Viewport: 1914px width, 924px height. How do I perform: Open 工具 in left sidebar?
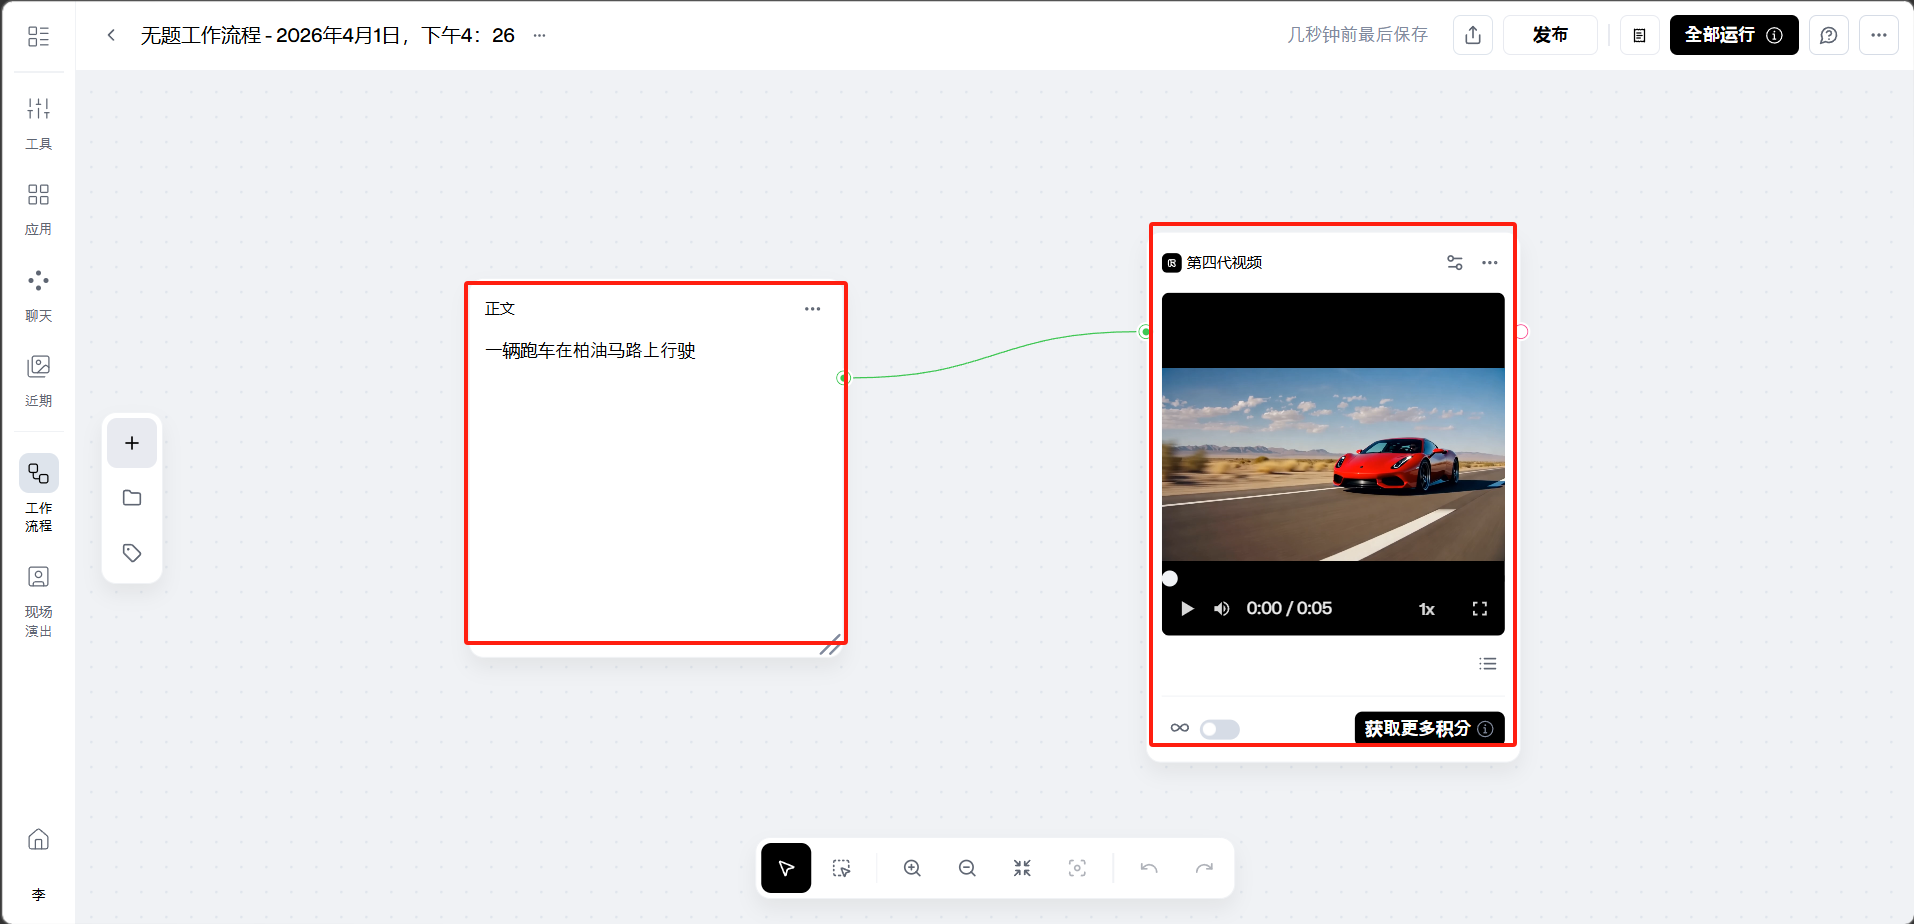click(38, 122)
